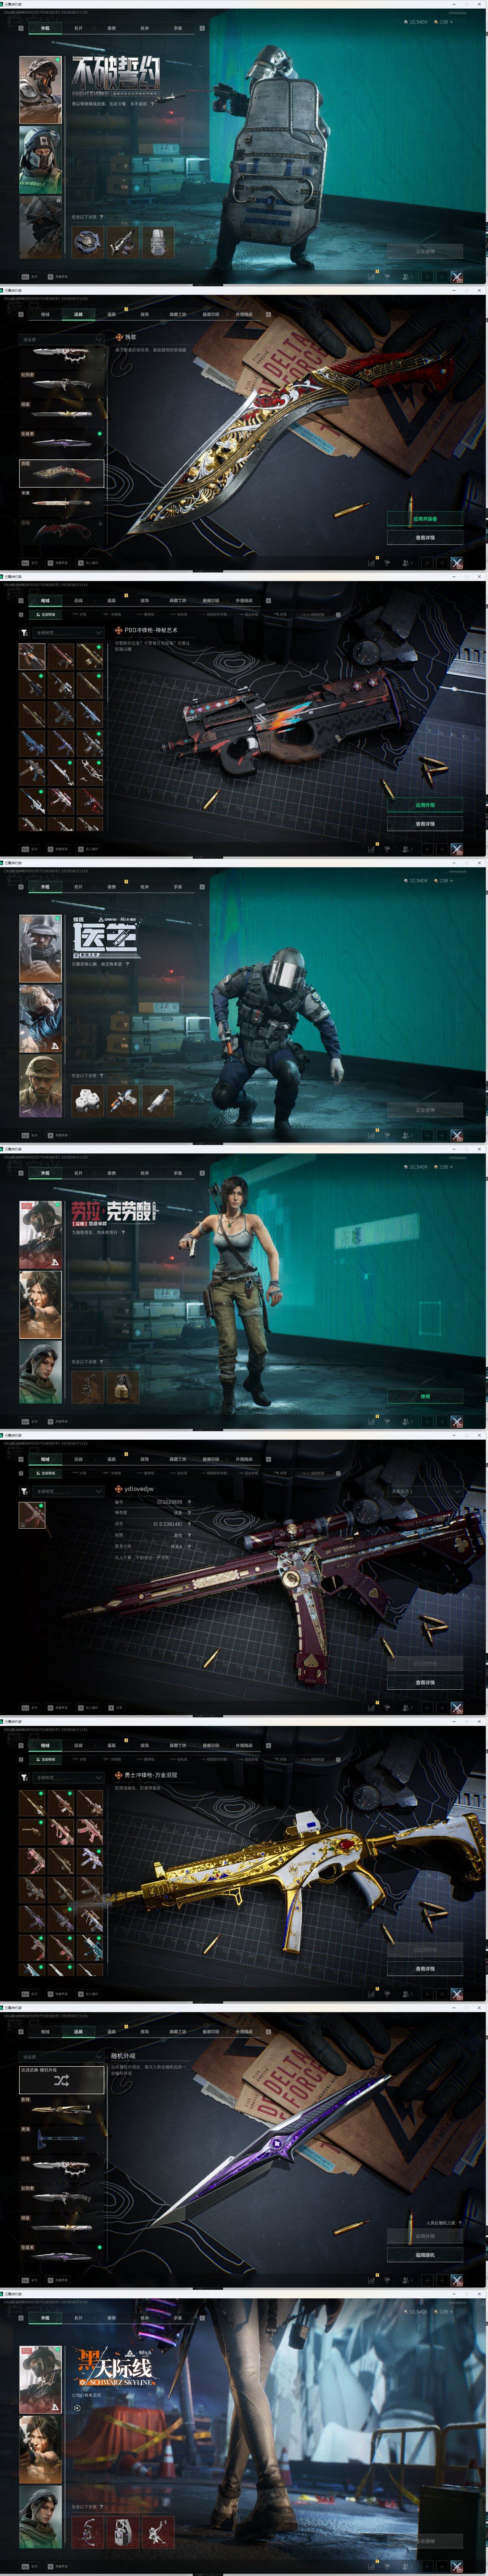
Task: Open the 外观 tab in the shield operator screen
Action: pos(45,28)
